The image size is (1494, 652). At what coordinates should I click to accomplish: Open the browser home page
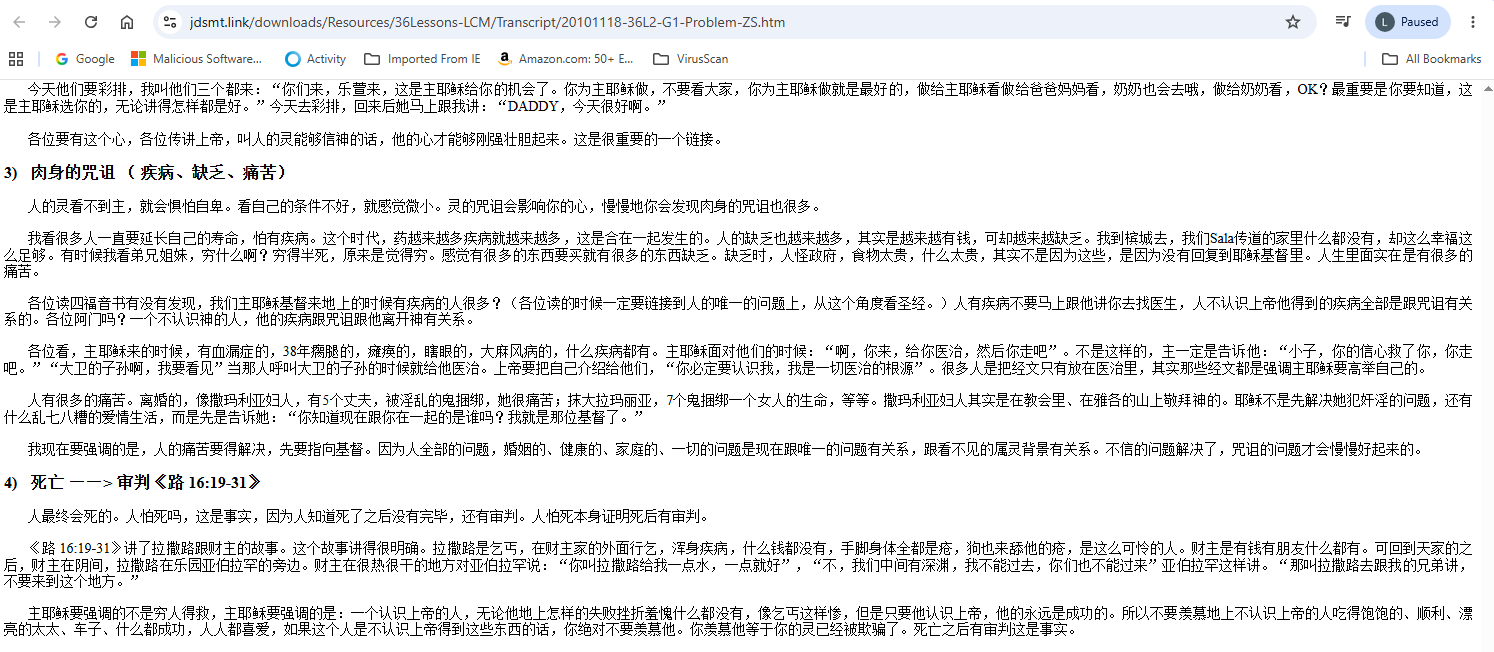point(127,22)
